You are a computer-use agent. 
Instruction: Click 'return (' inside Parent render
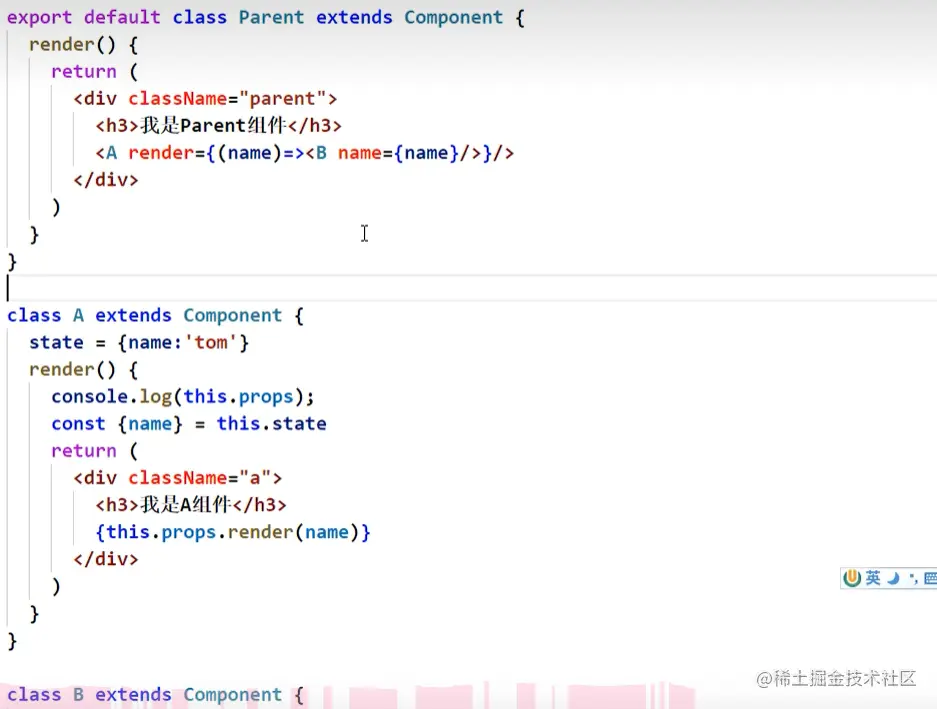pyautogui.click(x=94, y=72)
